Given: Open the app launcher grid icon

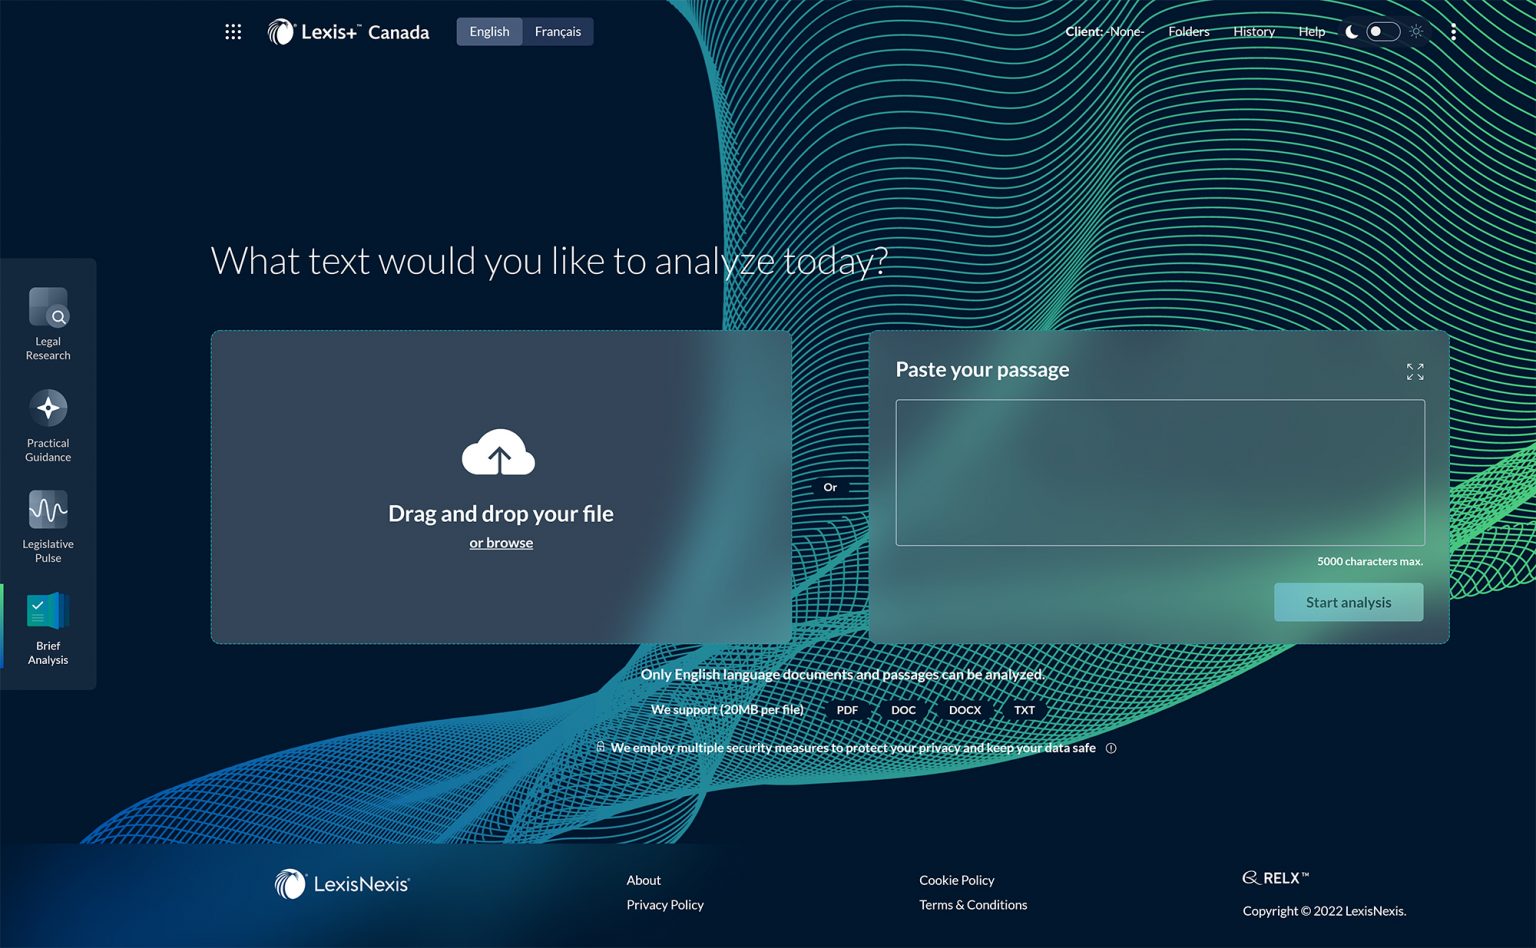Looking at the screenshot, I should tap(233, 31).
